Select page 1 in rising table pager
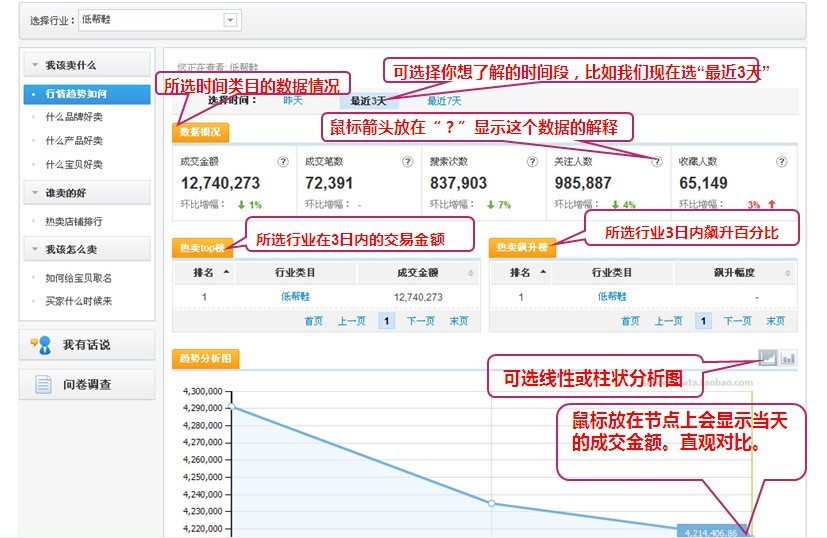Image resolution: width=827 pixels, height=538 pixels. [x=703, y=321]
